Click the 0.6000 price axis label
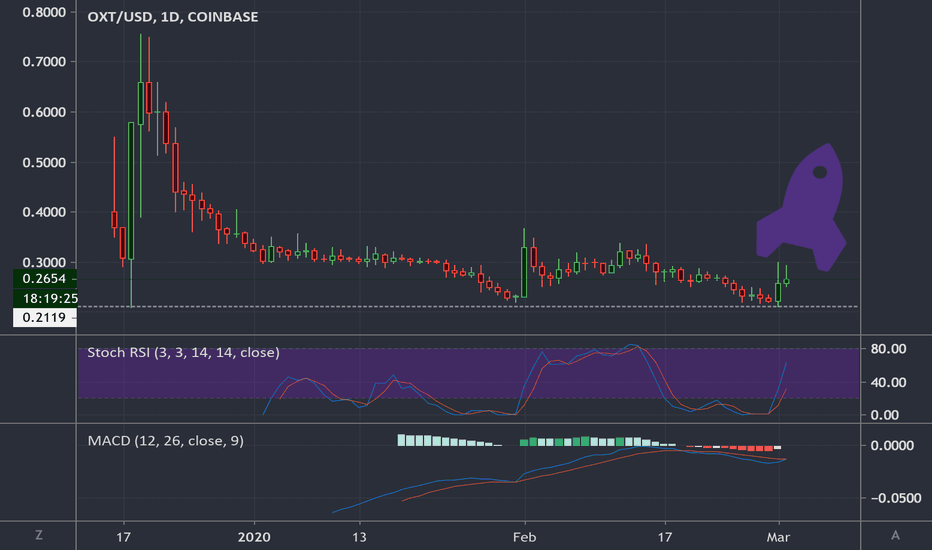Screen dimensions: 932x550 pyautogui.click(x=44, y=112)
